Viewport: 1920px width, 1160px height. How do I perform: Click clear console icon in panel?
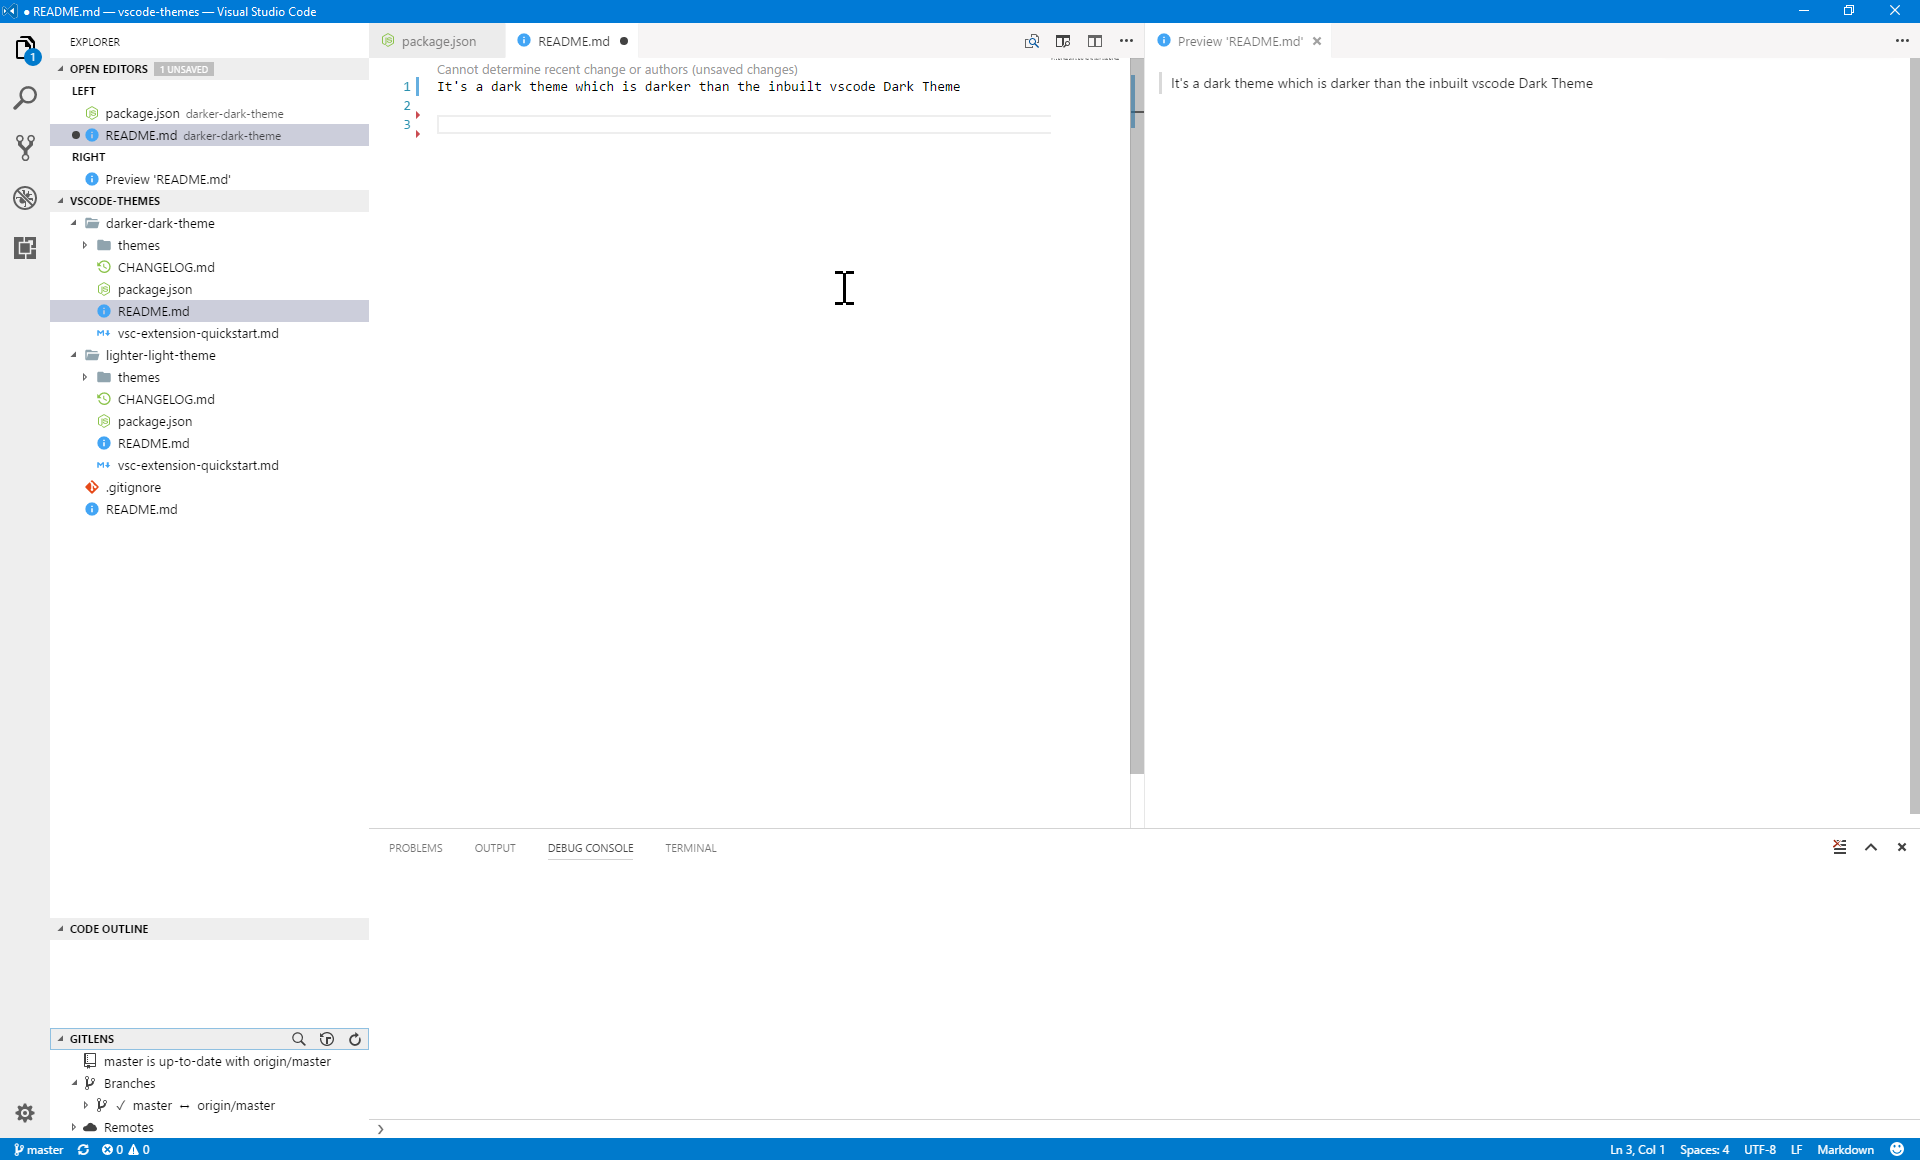click(x=1839, y=847)
